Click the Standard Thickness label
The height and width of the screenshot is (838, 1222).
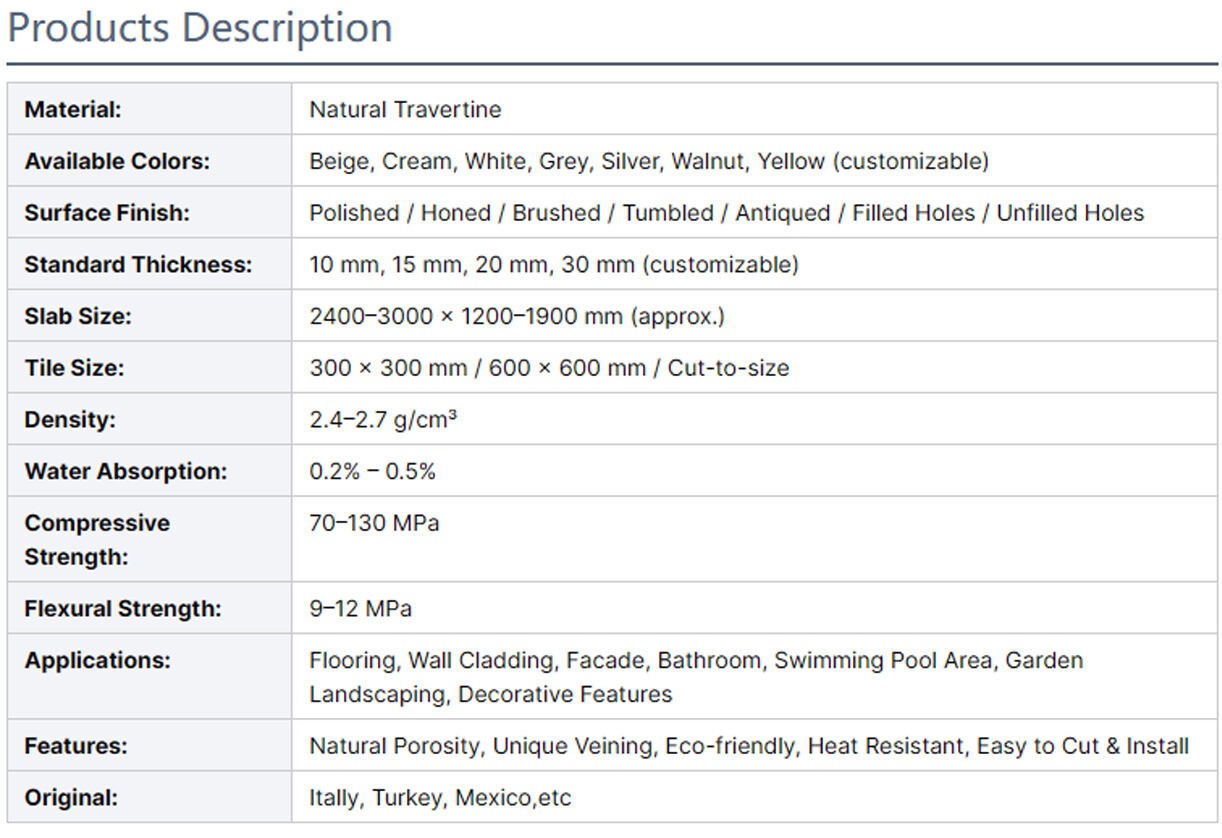click(138, 265)
